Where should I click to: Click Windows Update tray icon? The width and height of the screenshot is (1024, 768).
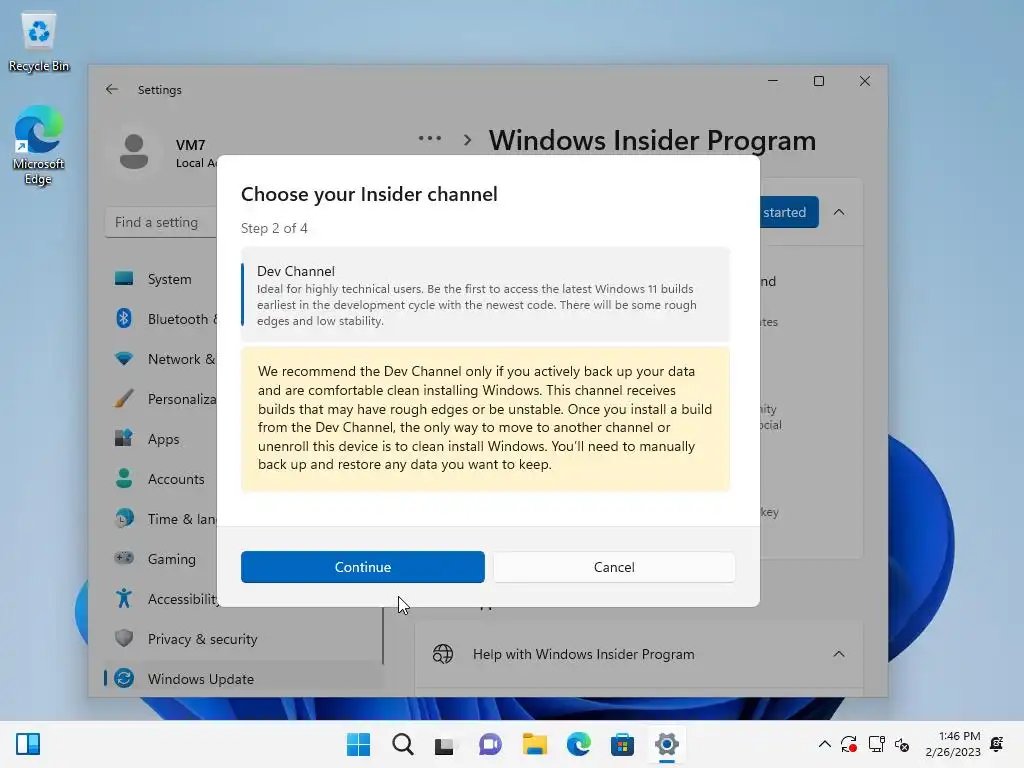click(849, 744)
